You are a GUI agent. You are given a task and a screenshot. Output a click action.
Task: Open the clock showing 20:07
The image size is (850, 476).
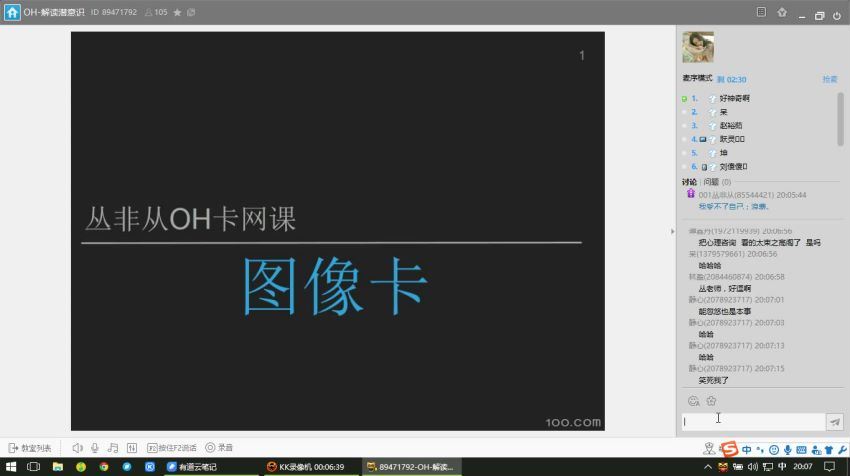(803, 467)
